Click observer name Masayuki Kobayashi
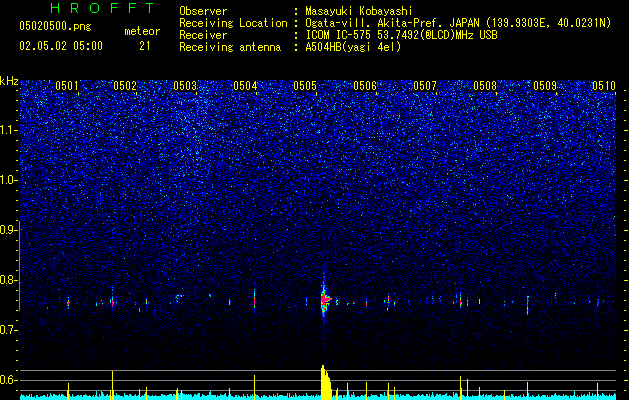The image size is (629, 400). 358,11
